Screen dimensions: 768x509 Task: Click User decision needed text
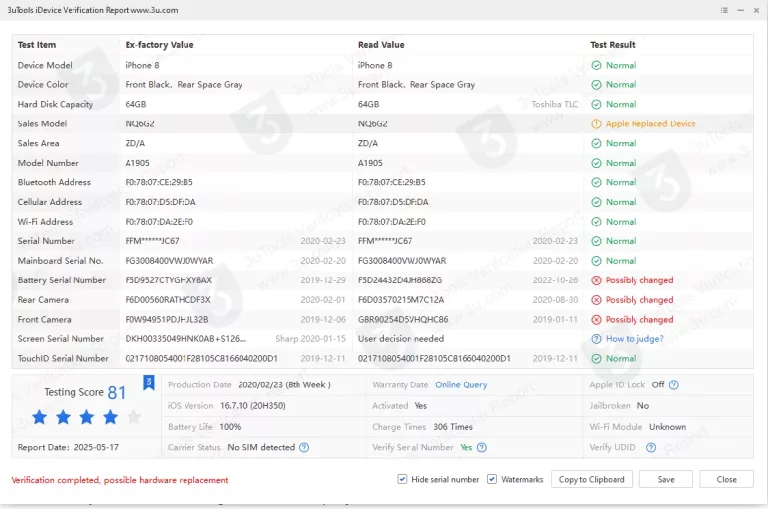pos(401,339)
